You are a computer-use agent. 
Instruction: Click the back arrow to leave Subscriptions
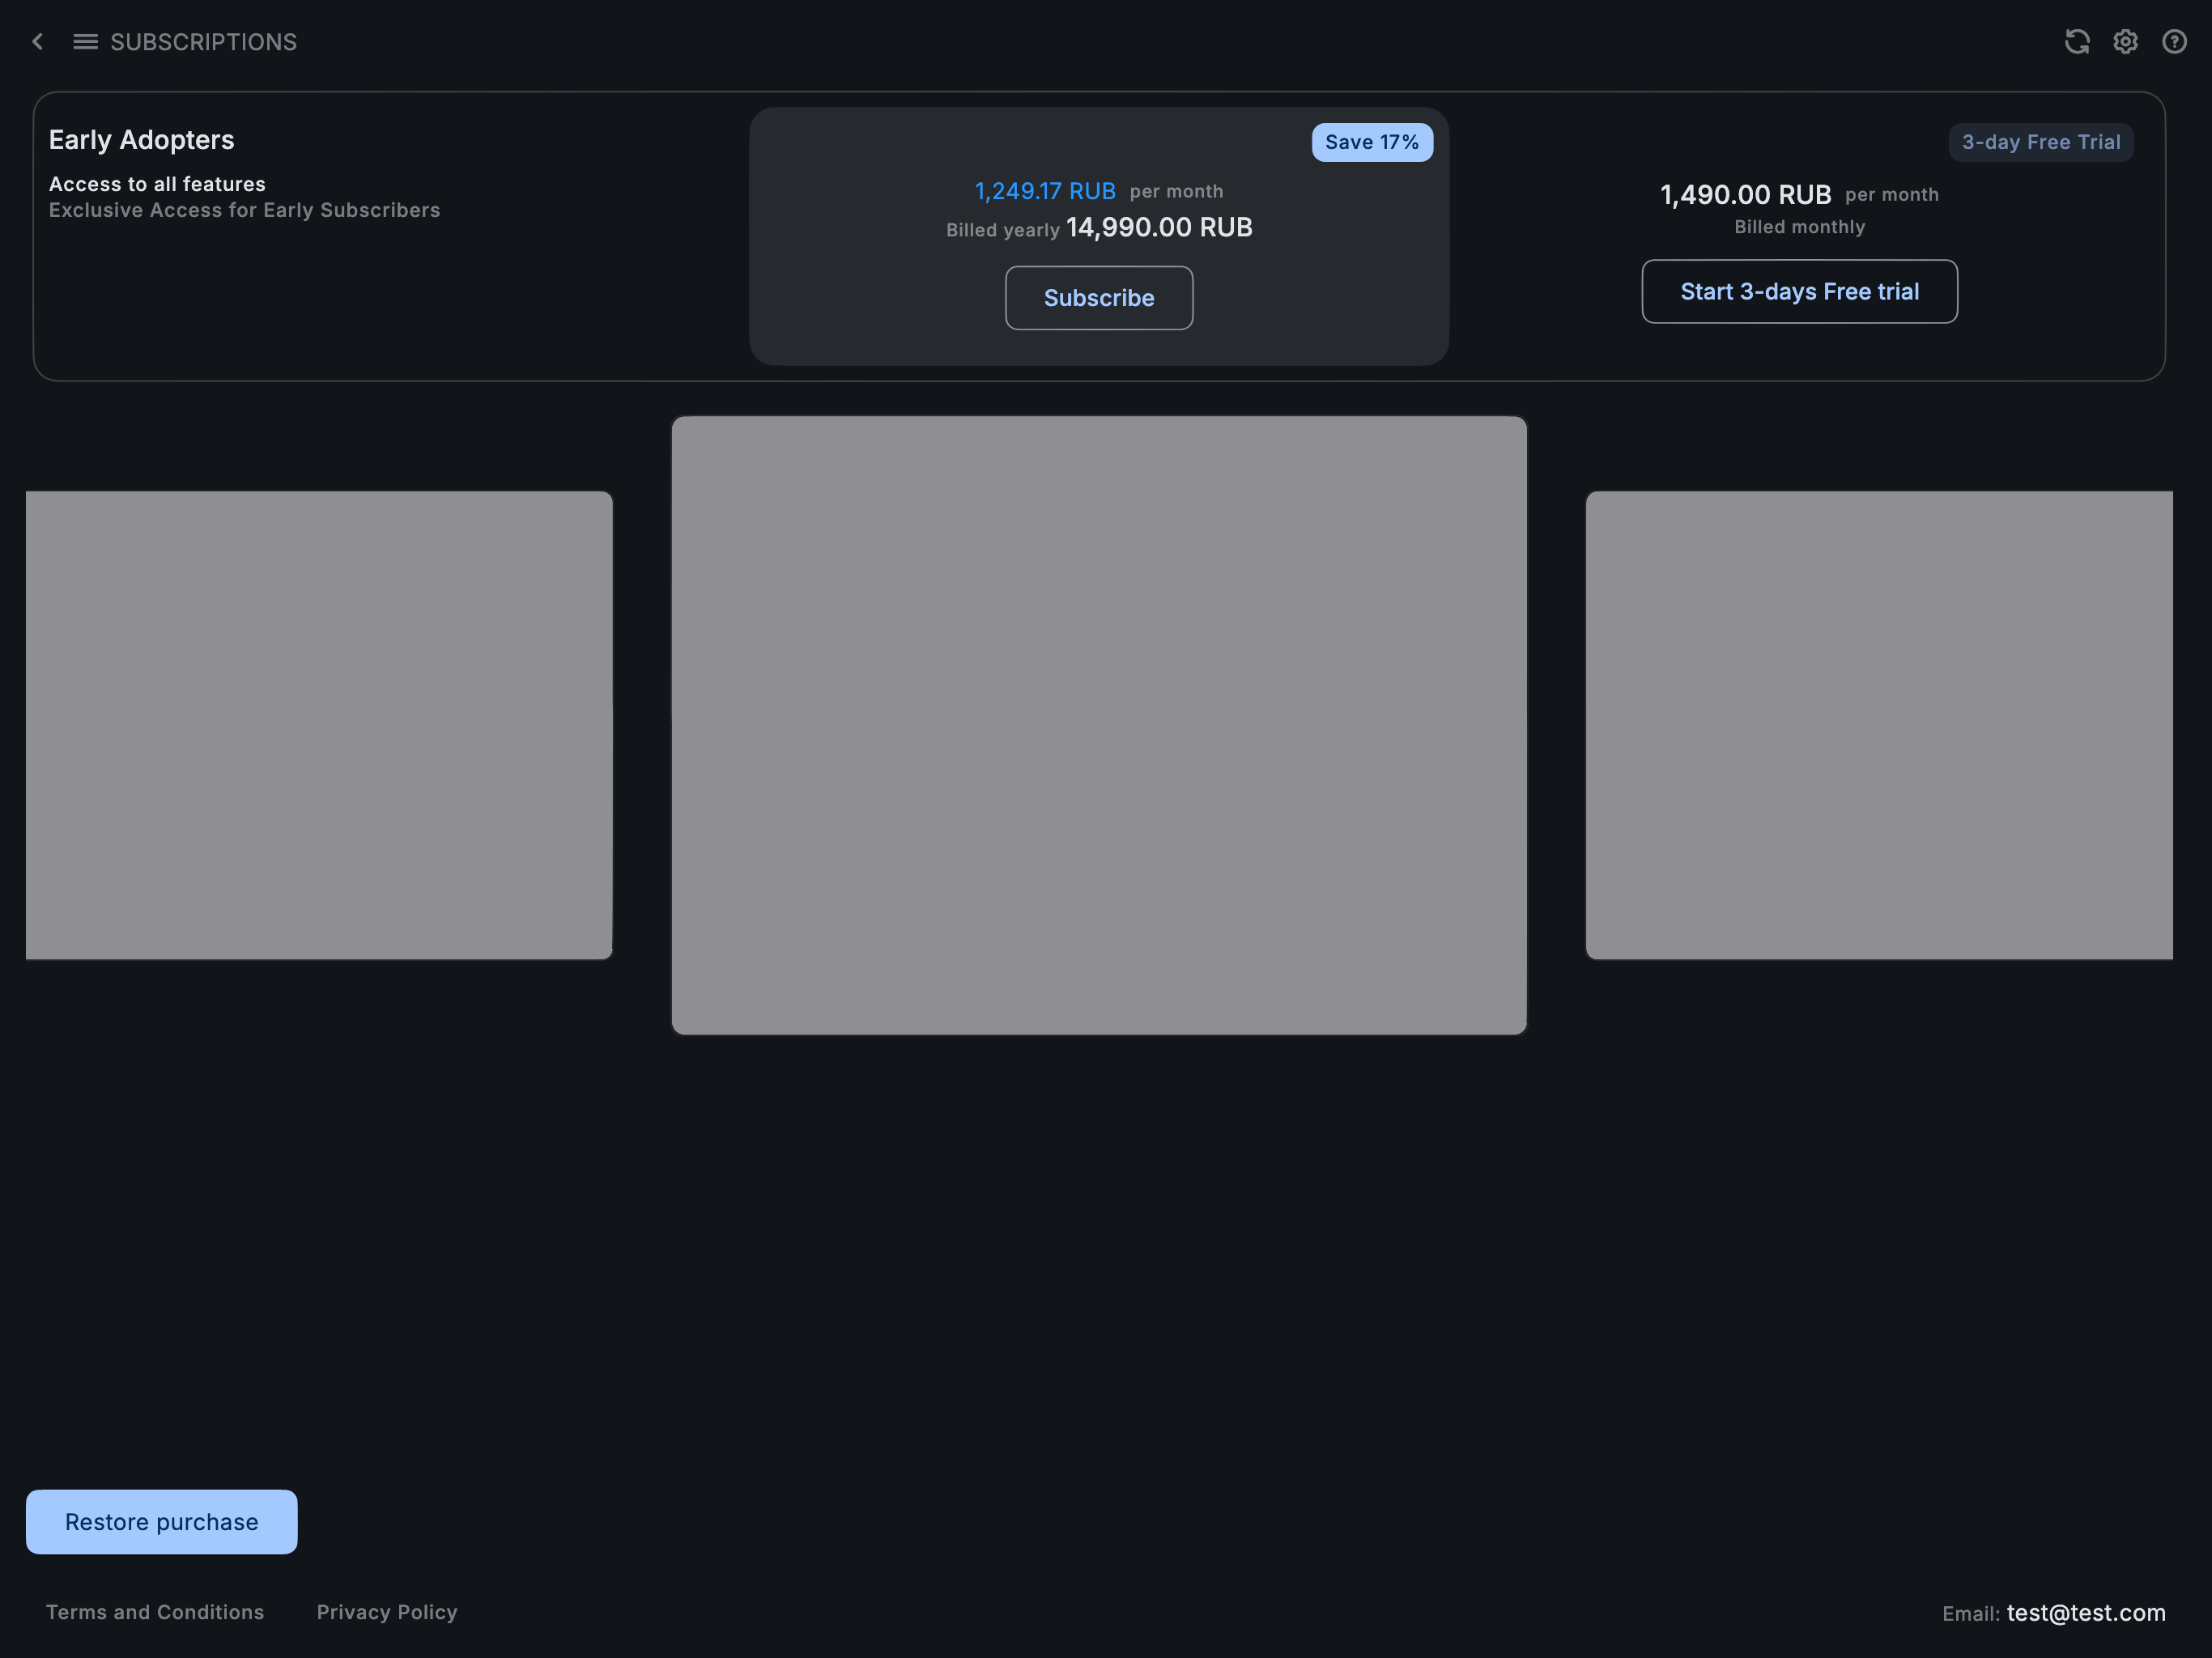(x=37, y=41)
